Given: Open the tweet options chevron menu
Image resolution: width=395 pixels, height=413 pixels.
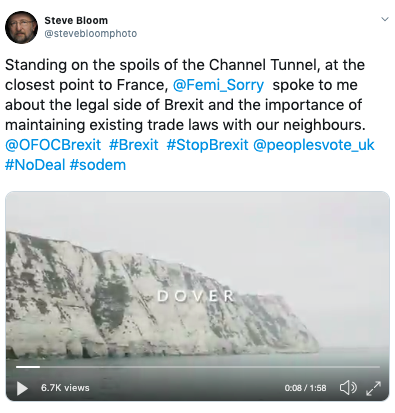Looking at the screenshot, I should click(x=385, y=19).
